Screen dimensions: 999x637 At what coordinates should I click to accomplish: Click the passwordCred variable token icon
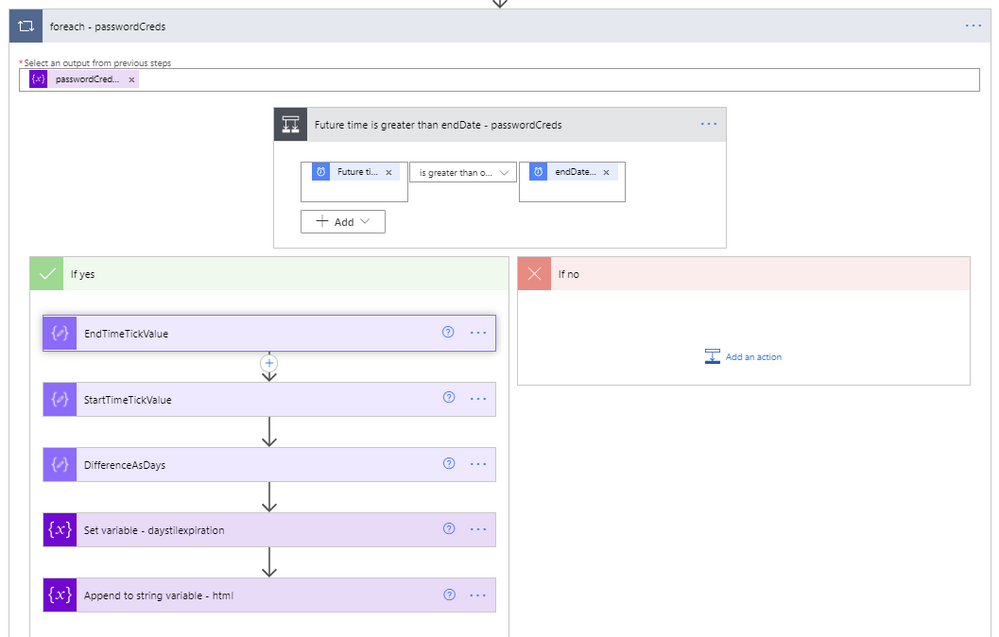pos(38,79)
